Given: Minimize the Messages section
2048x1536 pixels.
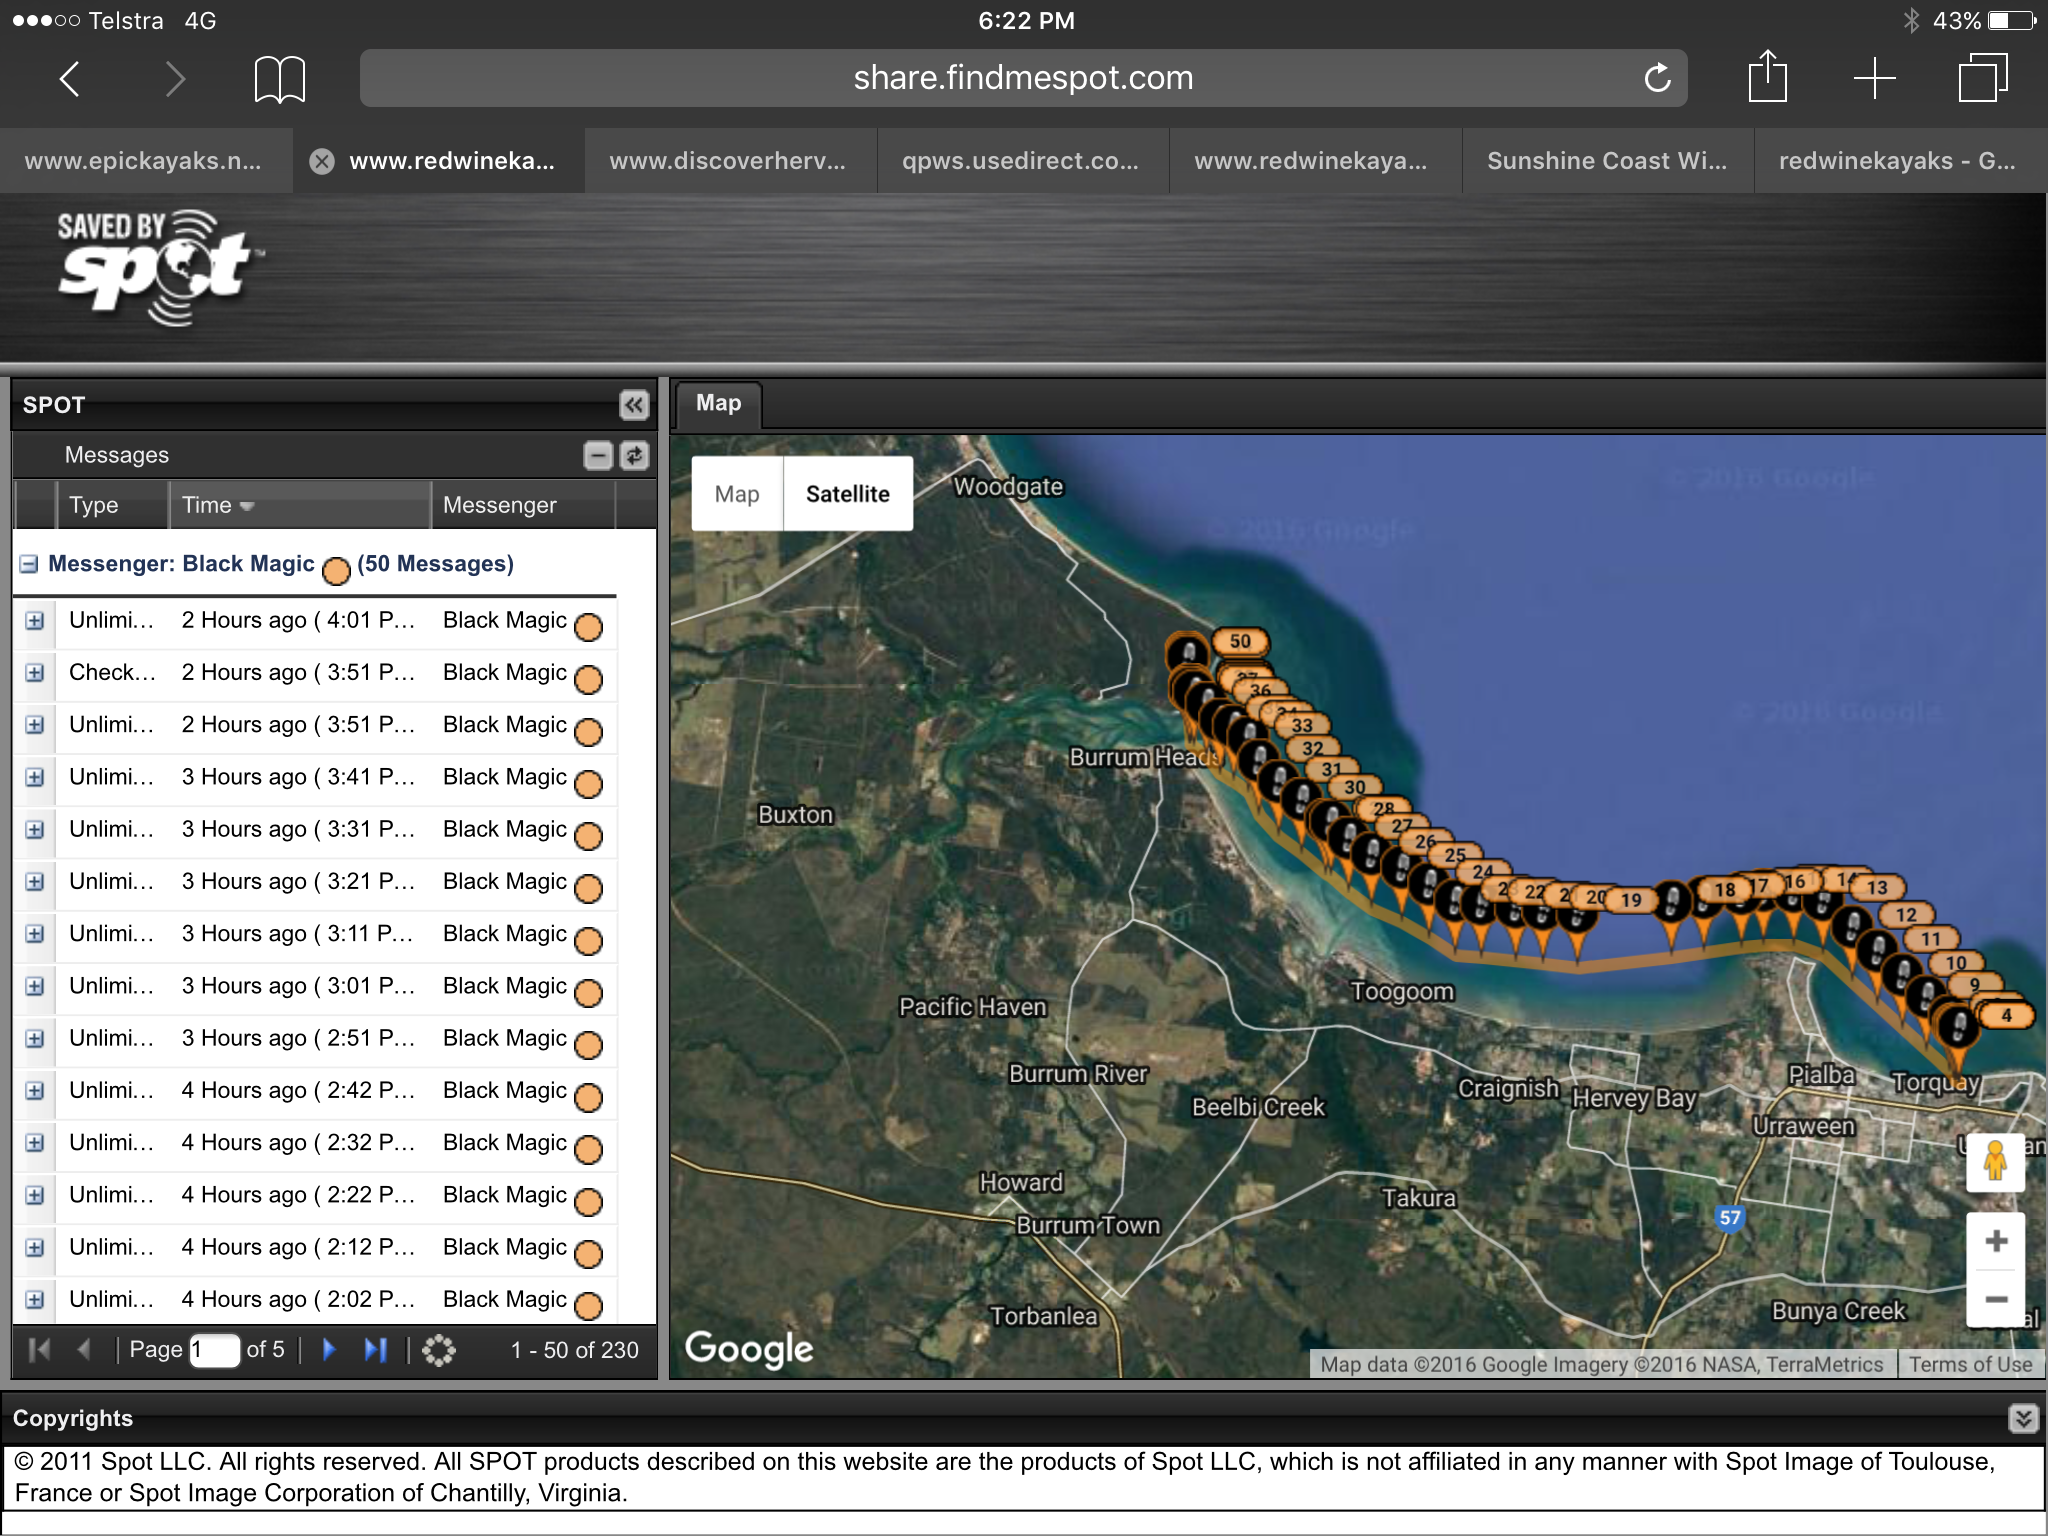Looking at the screenshot, I should point(598,456).
